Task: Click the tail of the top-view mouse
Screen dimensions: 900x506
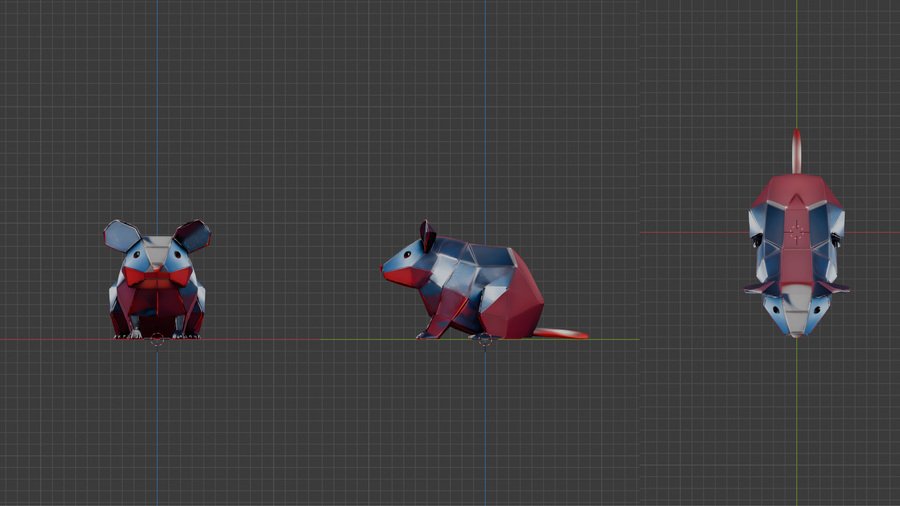Action: point(796,151)
